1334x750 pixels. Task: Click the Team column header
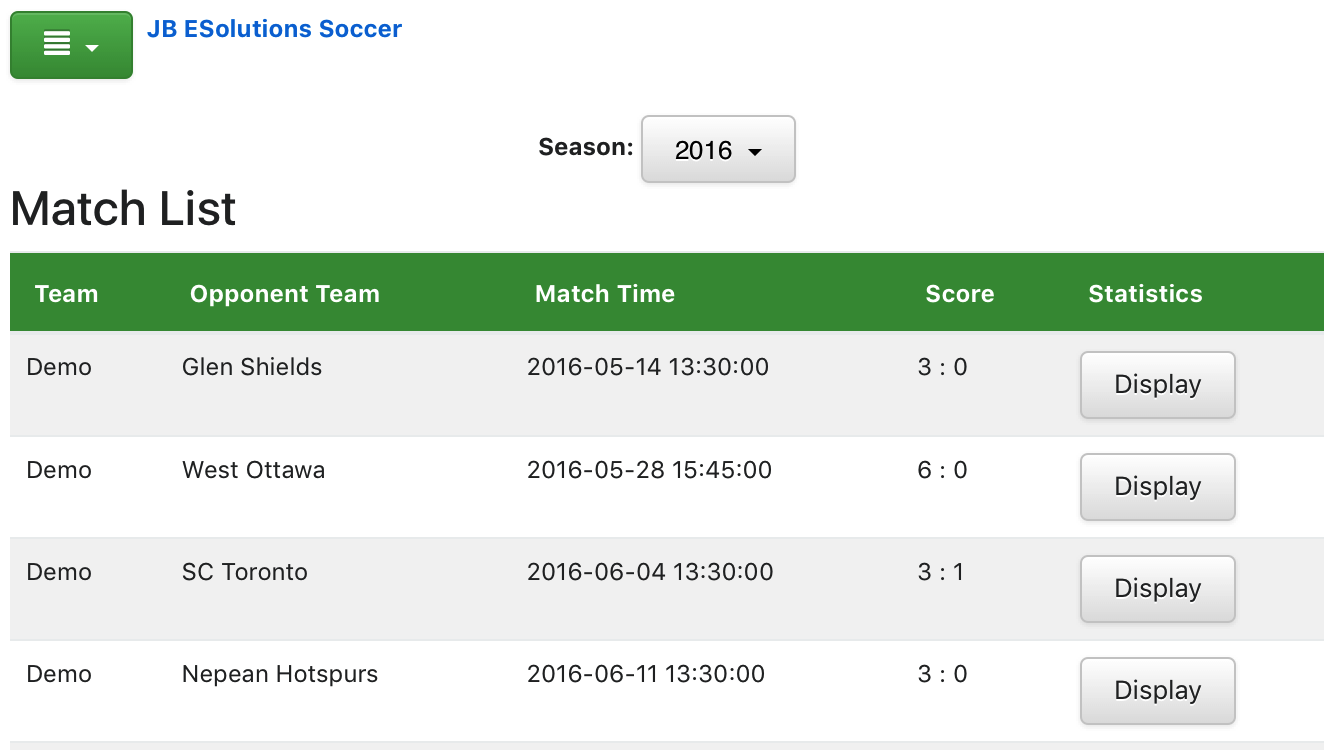pyautogui.click(x=66, y=294)
